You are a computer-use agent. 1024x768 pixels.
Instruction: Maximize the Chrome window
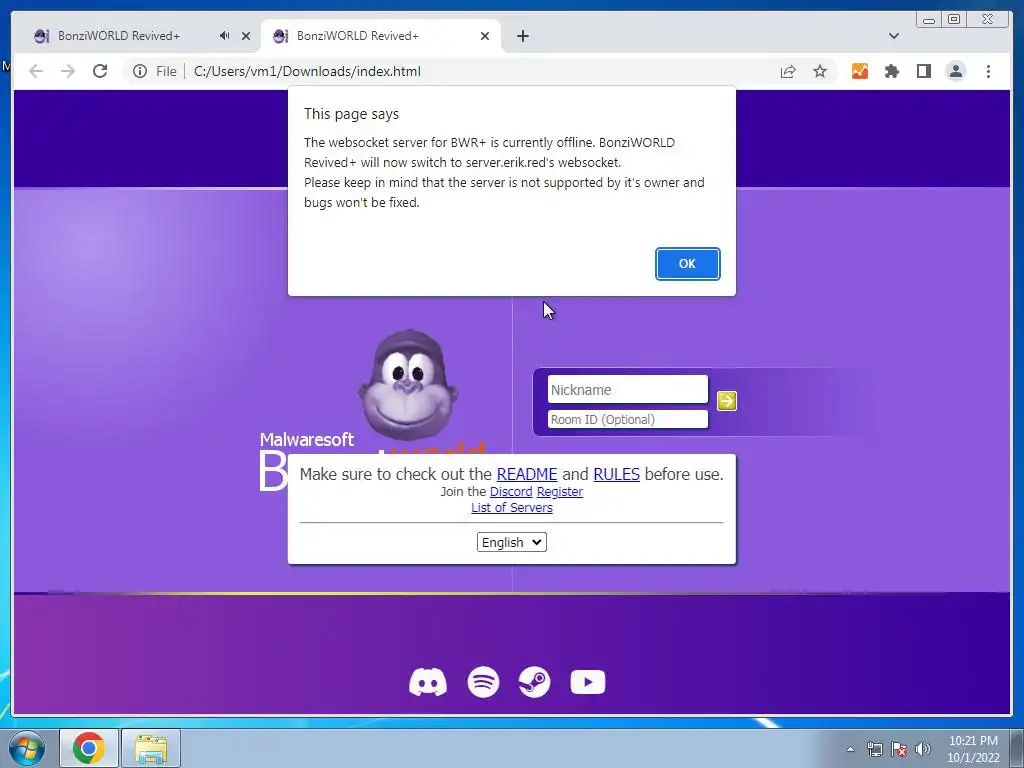click(x=953, y=19)
